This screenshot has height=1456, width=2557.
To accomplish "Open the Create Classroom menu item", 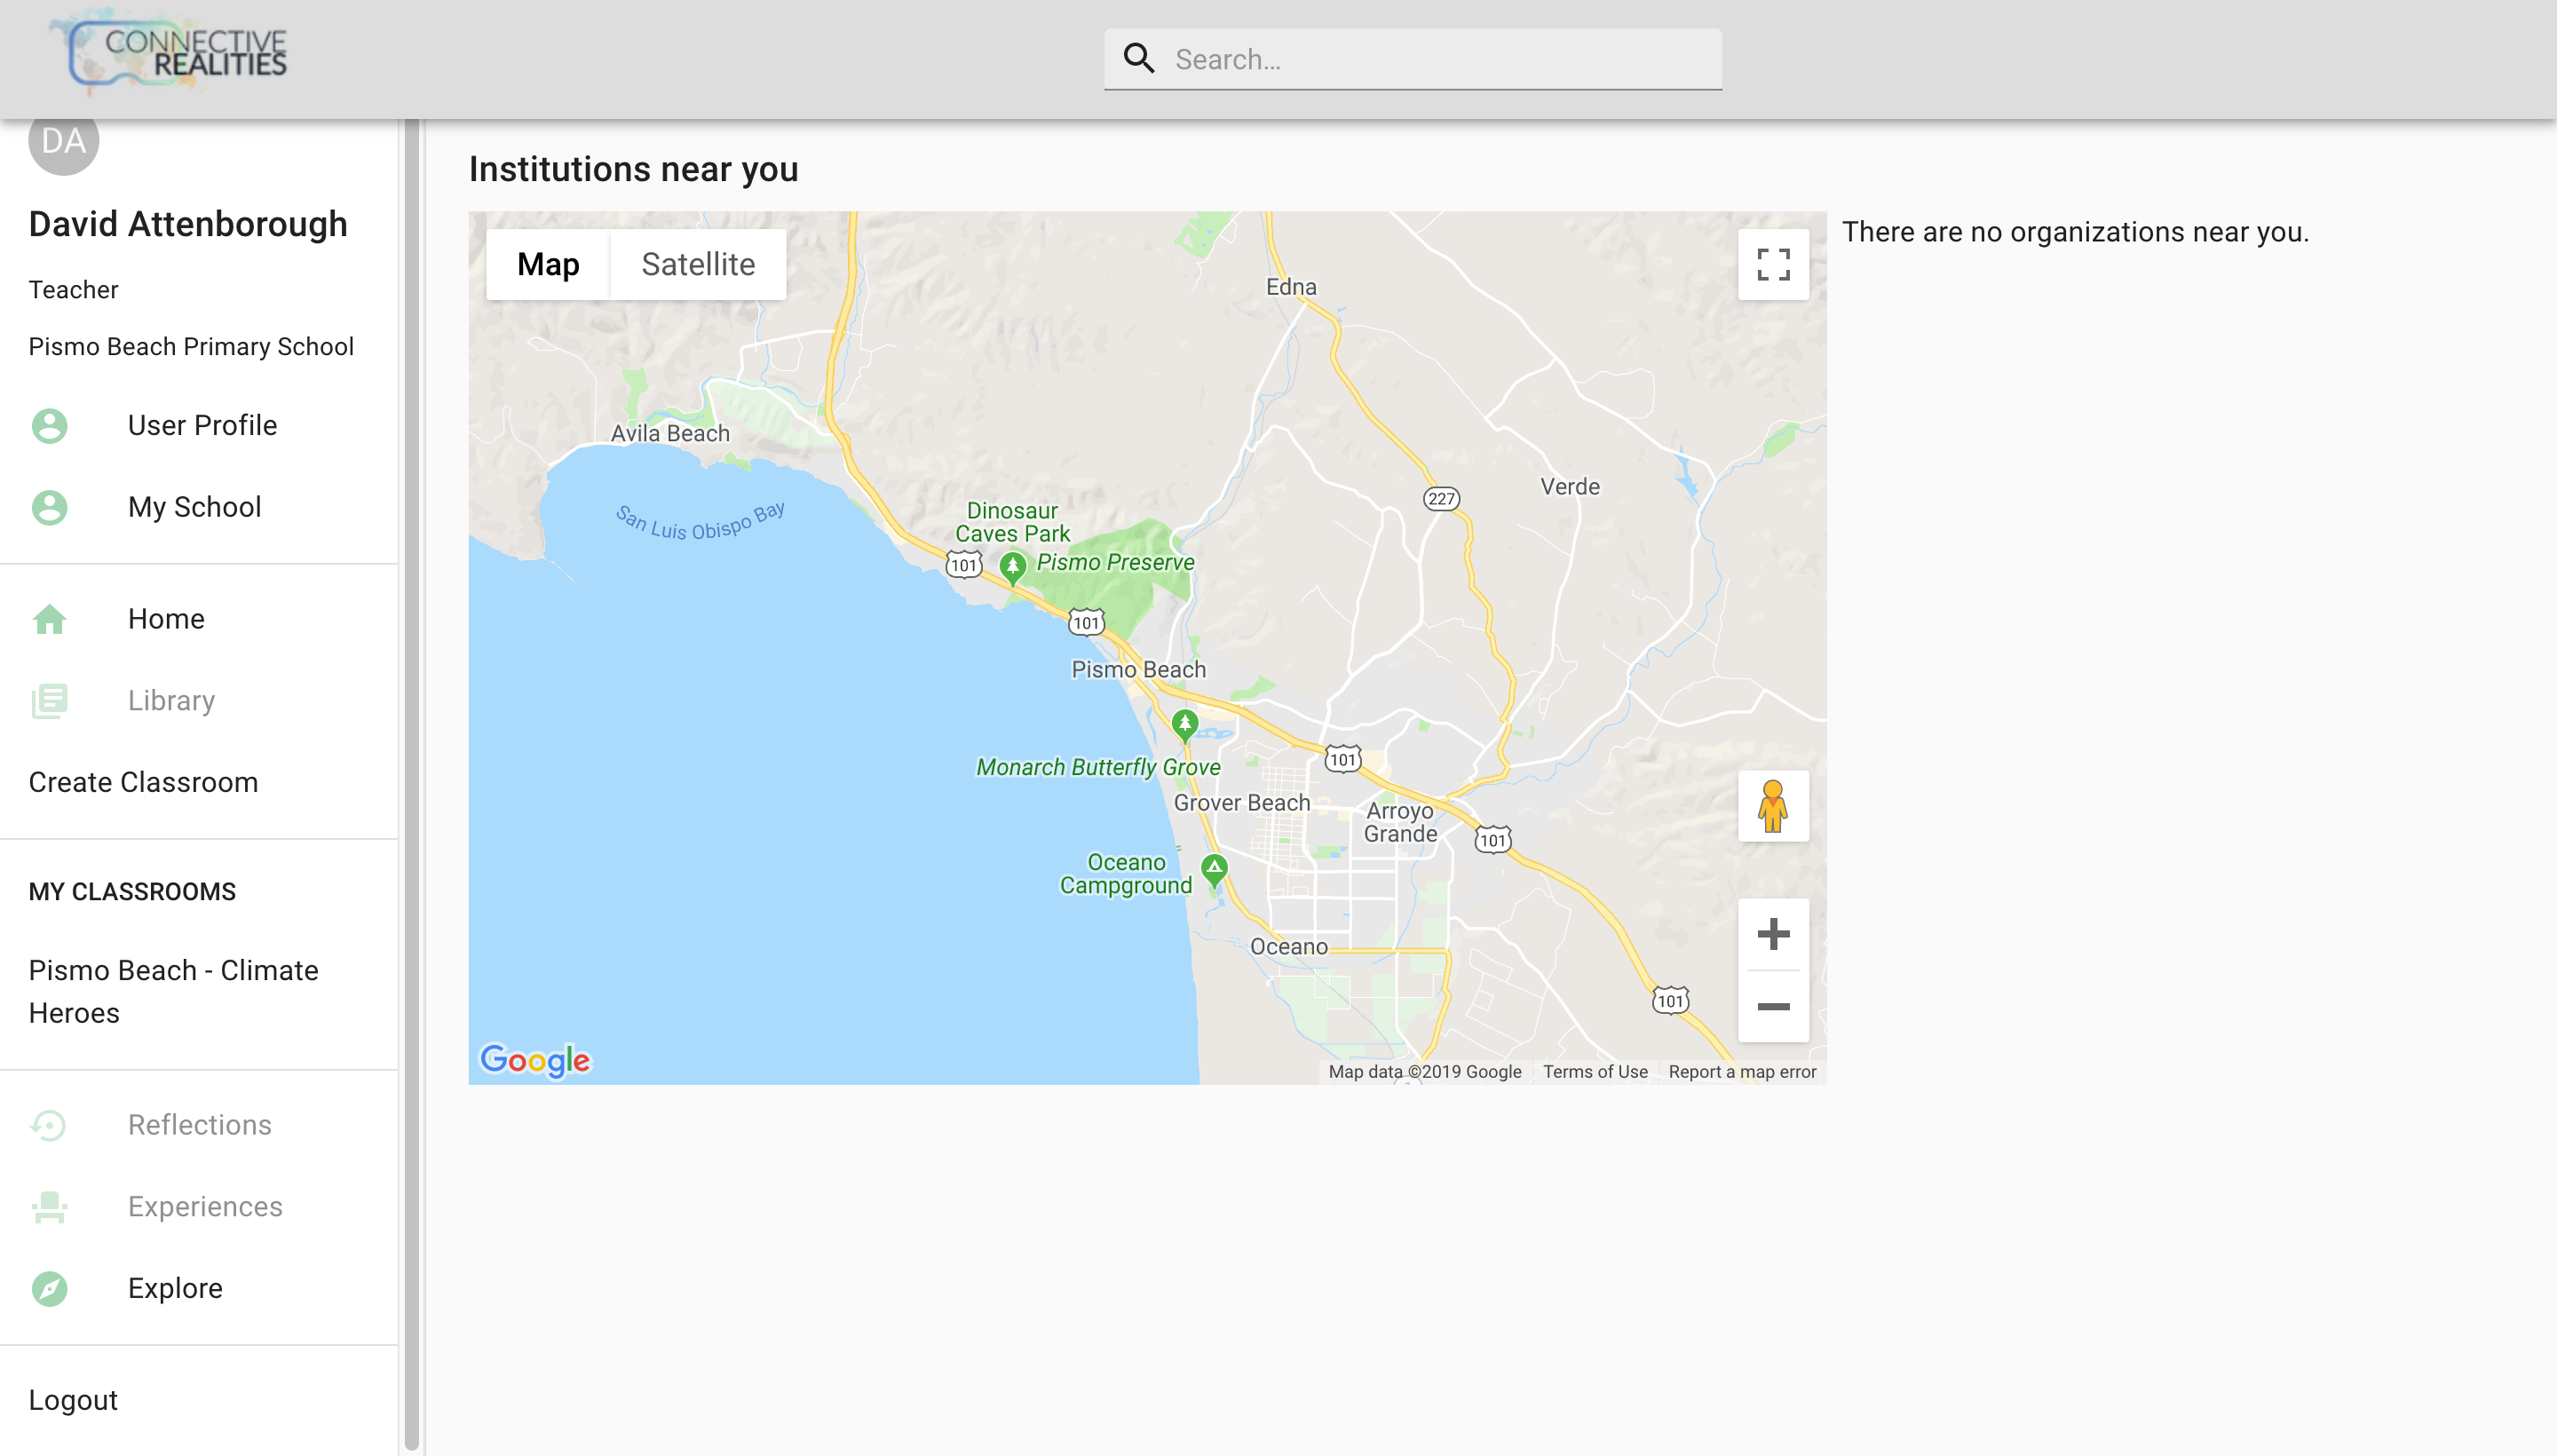I will pos(143,782).
